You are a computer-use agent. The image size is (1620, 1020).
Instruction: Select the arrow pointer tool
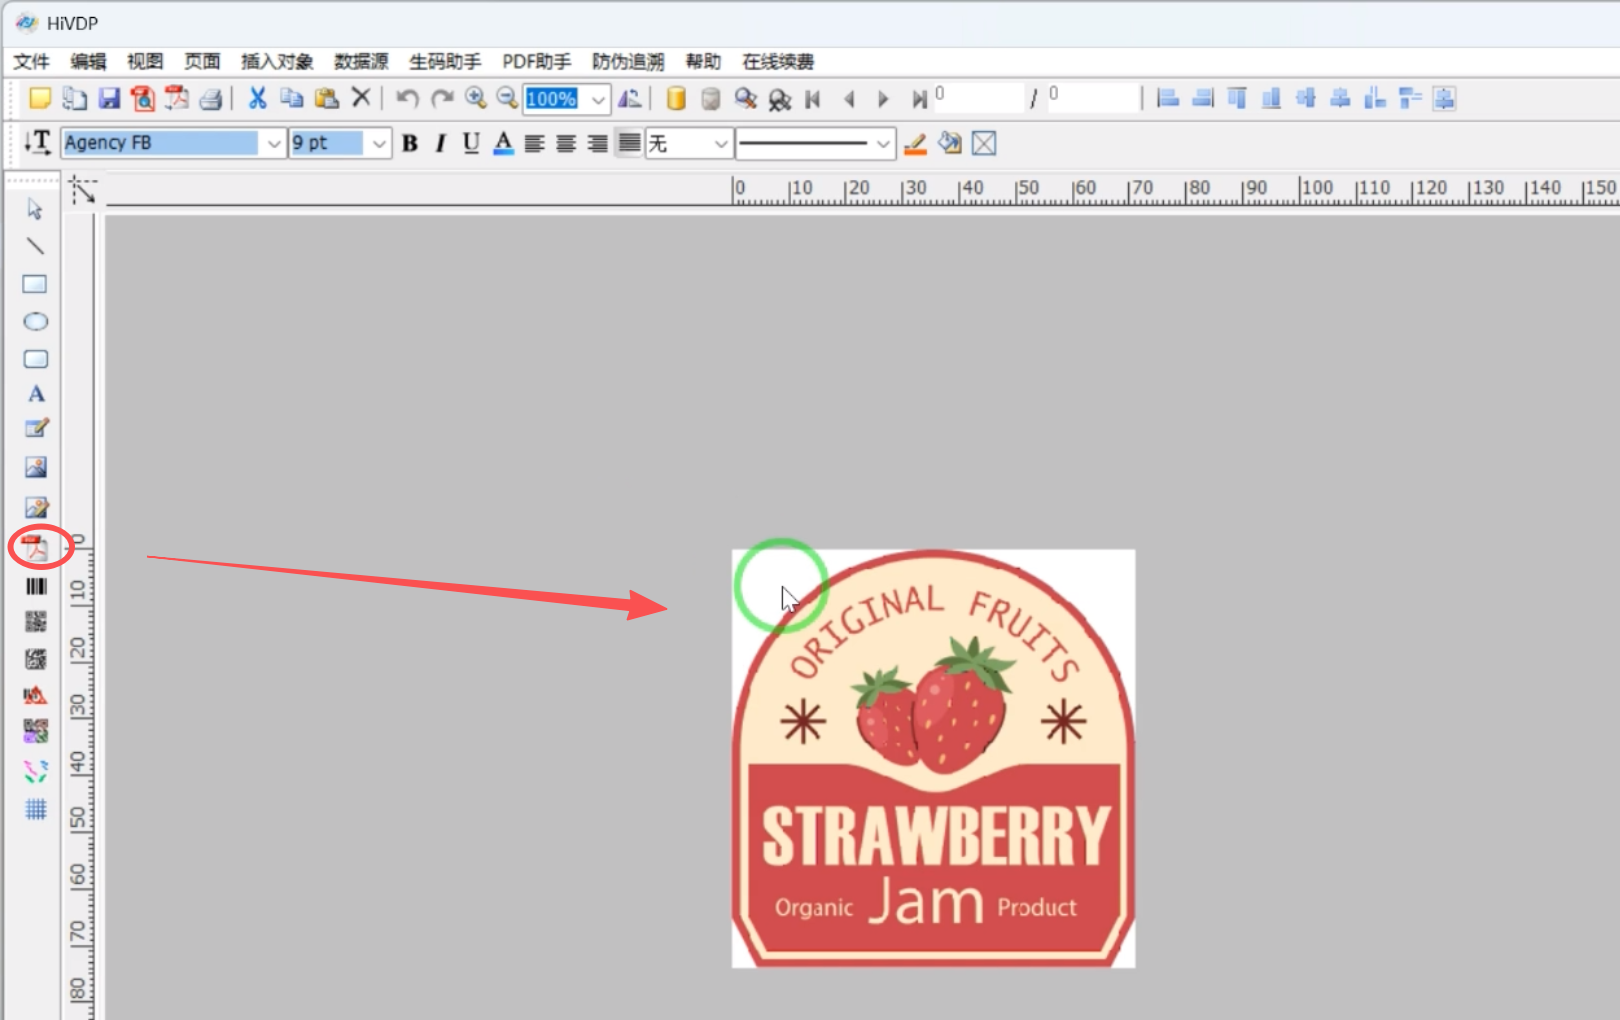coord(35,209)
